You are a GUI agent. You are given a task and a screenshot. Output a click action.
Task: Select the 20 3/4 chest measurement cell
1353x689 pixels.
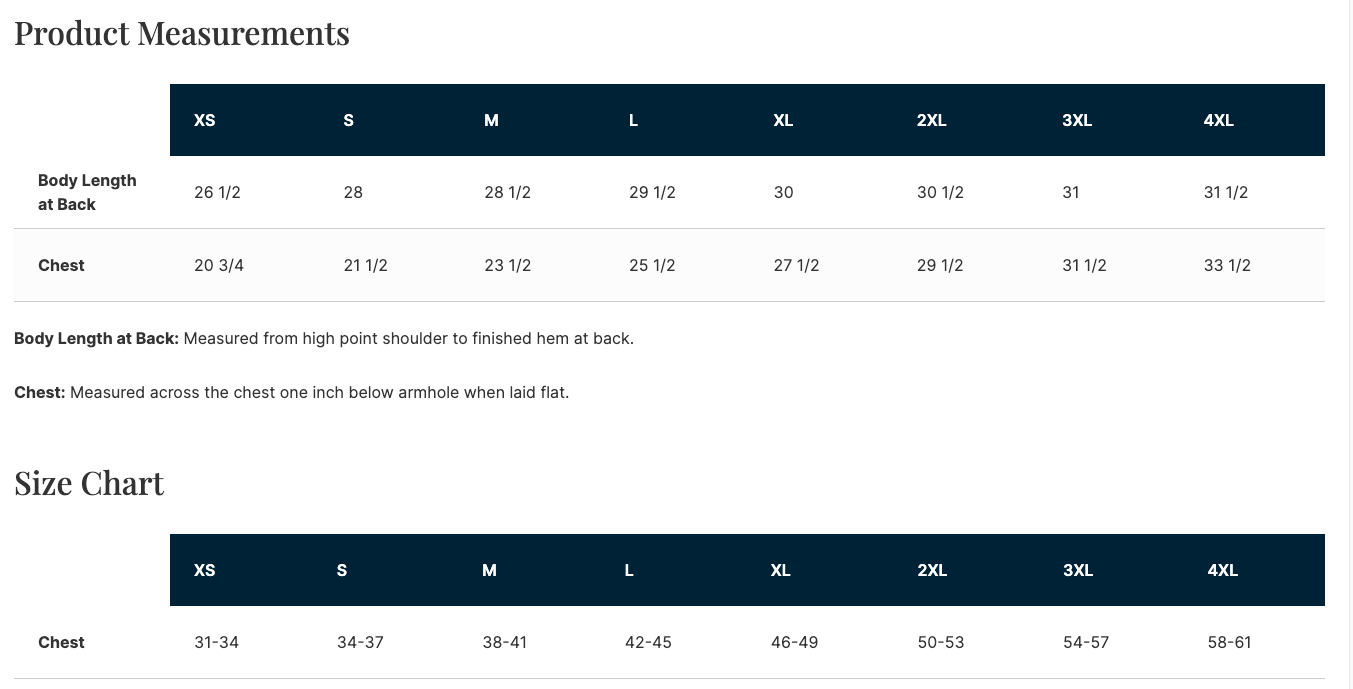click(219, 265)
